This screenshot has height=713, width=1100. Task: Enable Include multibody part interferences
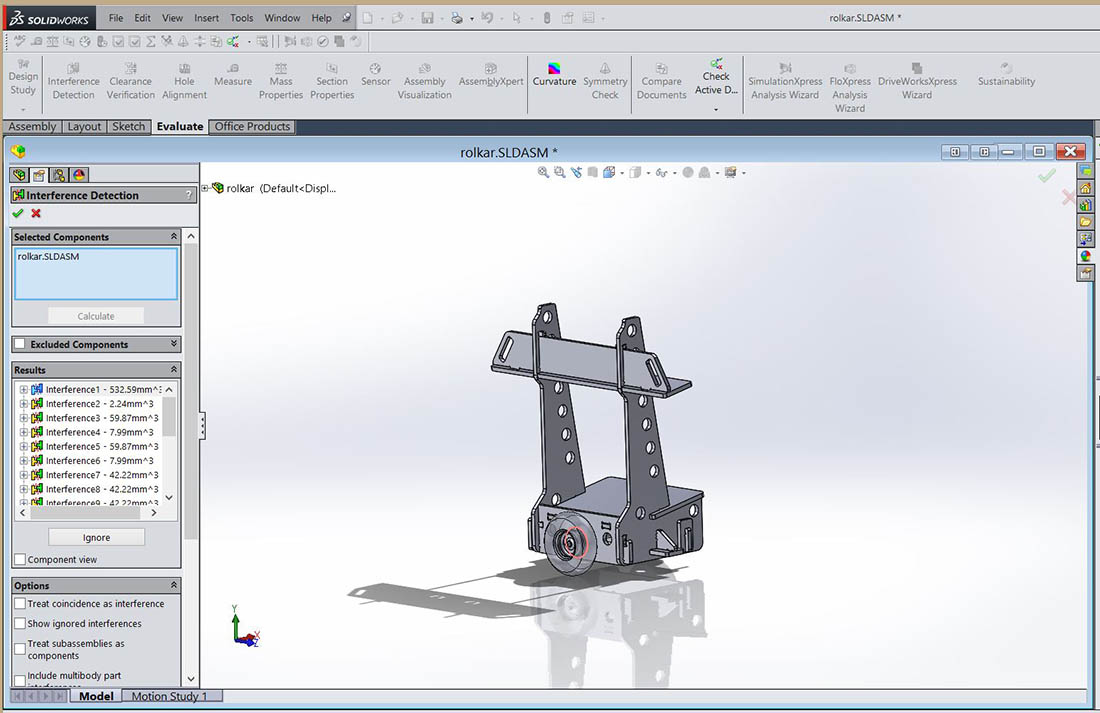click(20, 680)
